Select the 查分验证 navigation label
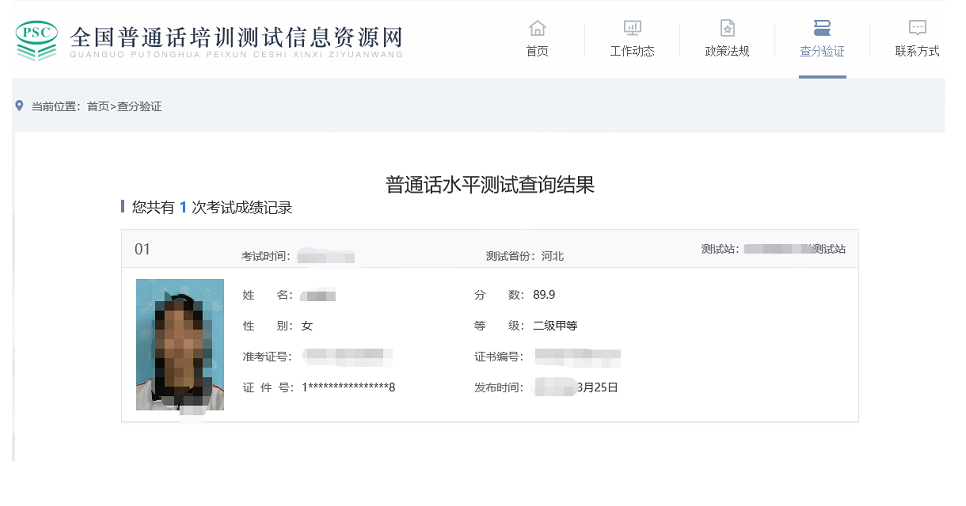 pyautogui.click(x=822, y=51)
